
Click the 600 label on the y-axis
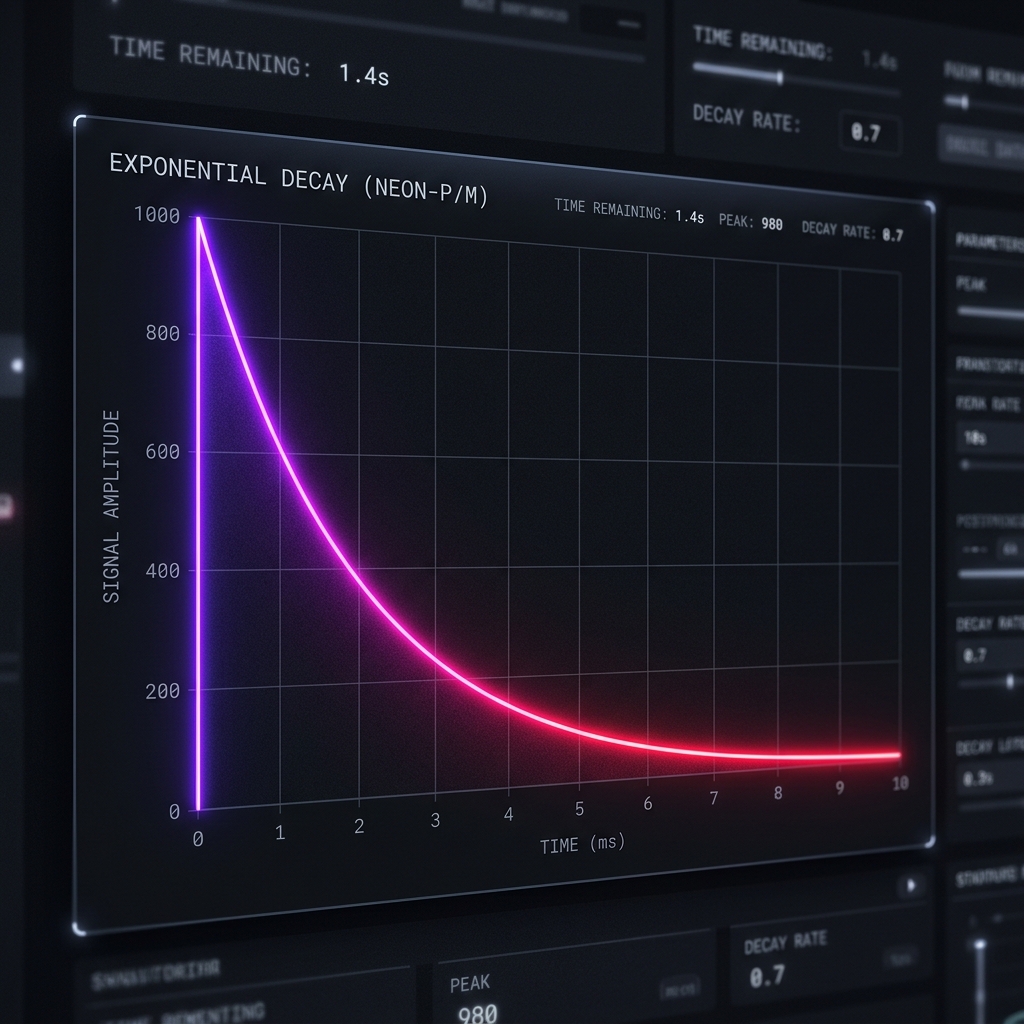[163, 451]
